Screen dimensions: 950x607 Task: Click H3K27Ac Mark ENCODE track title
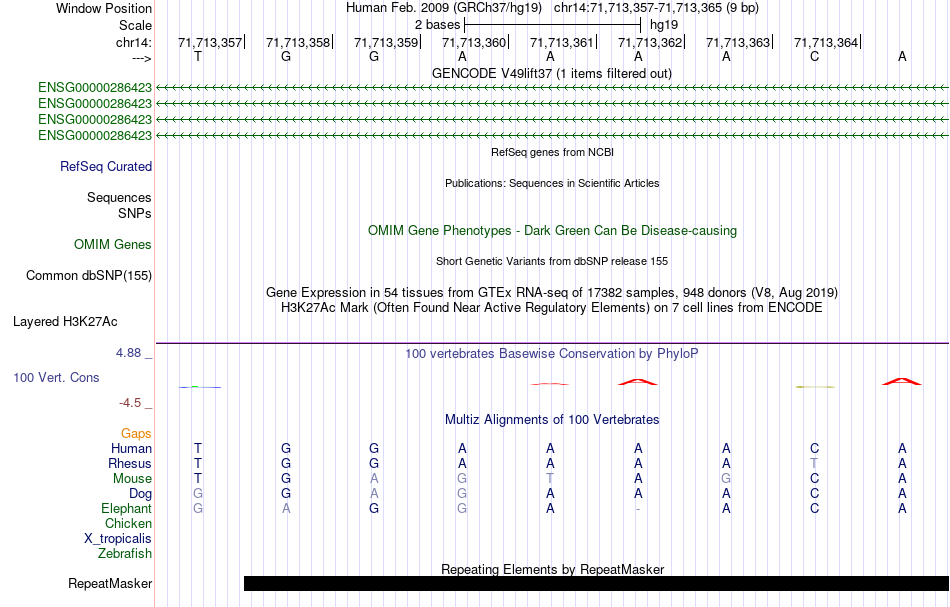[552, 308]
